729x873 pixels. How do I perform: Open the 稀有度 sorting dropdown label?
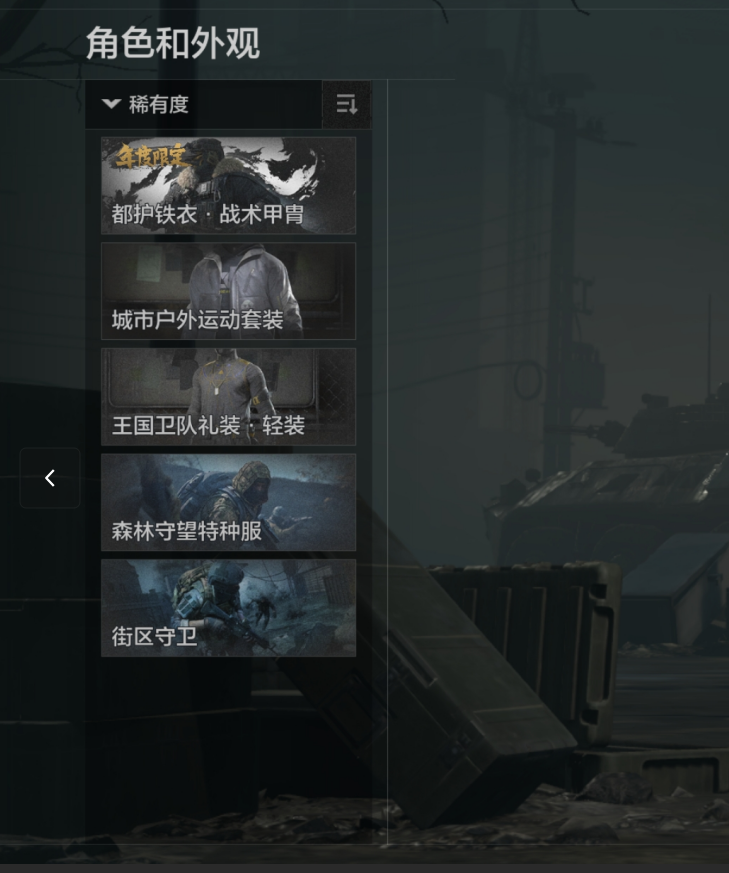point(159,104)
